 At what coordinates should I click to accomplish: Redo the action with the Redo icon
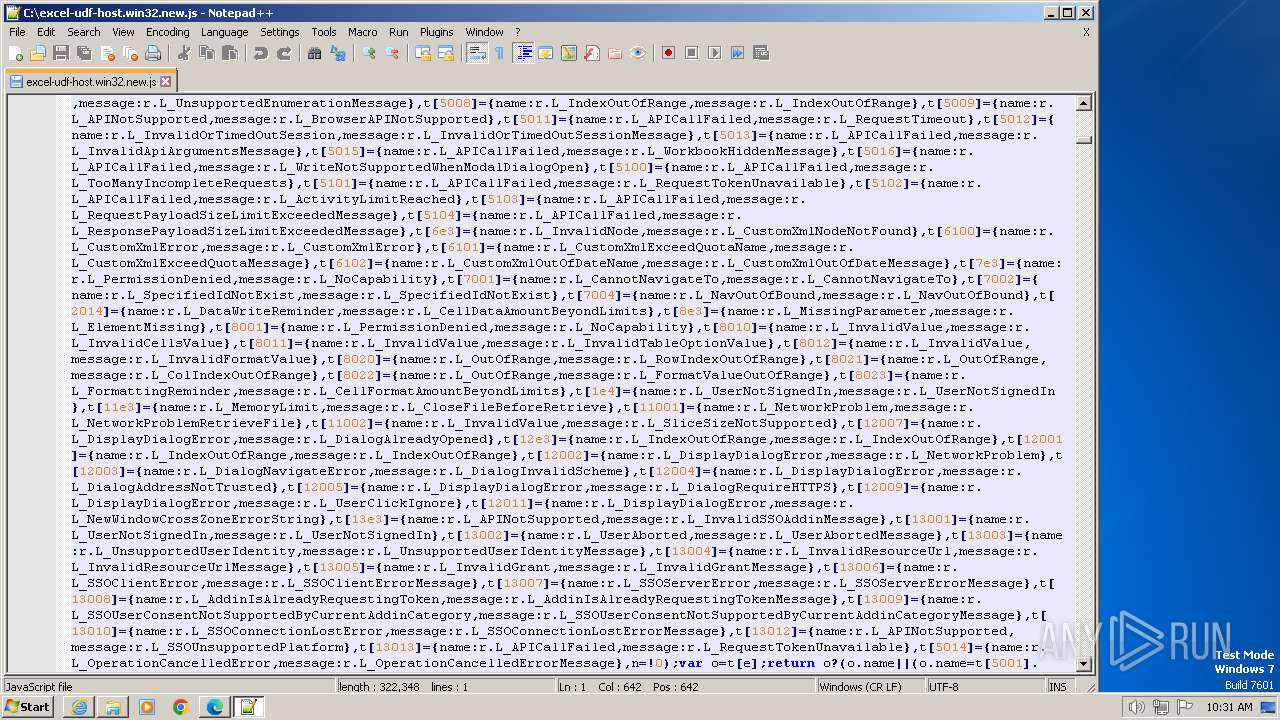(x=284, y=53)
